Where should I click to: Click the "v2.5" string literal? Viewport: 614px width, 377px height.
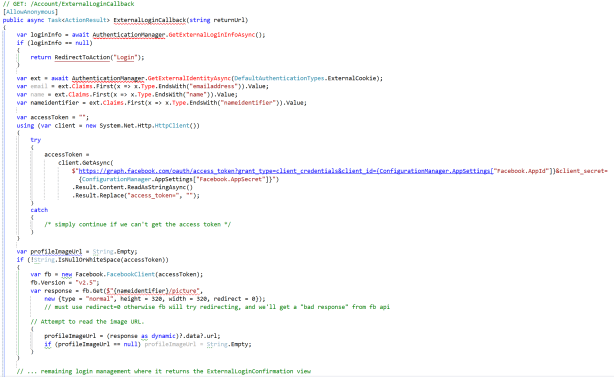(x=86, y=283)
